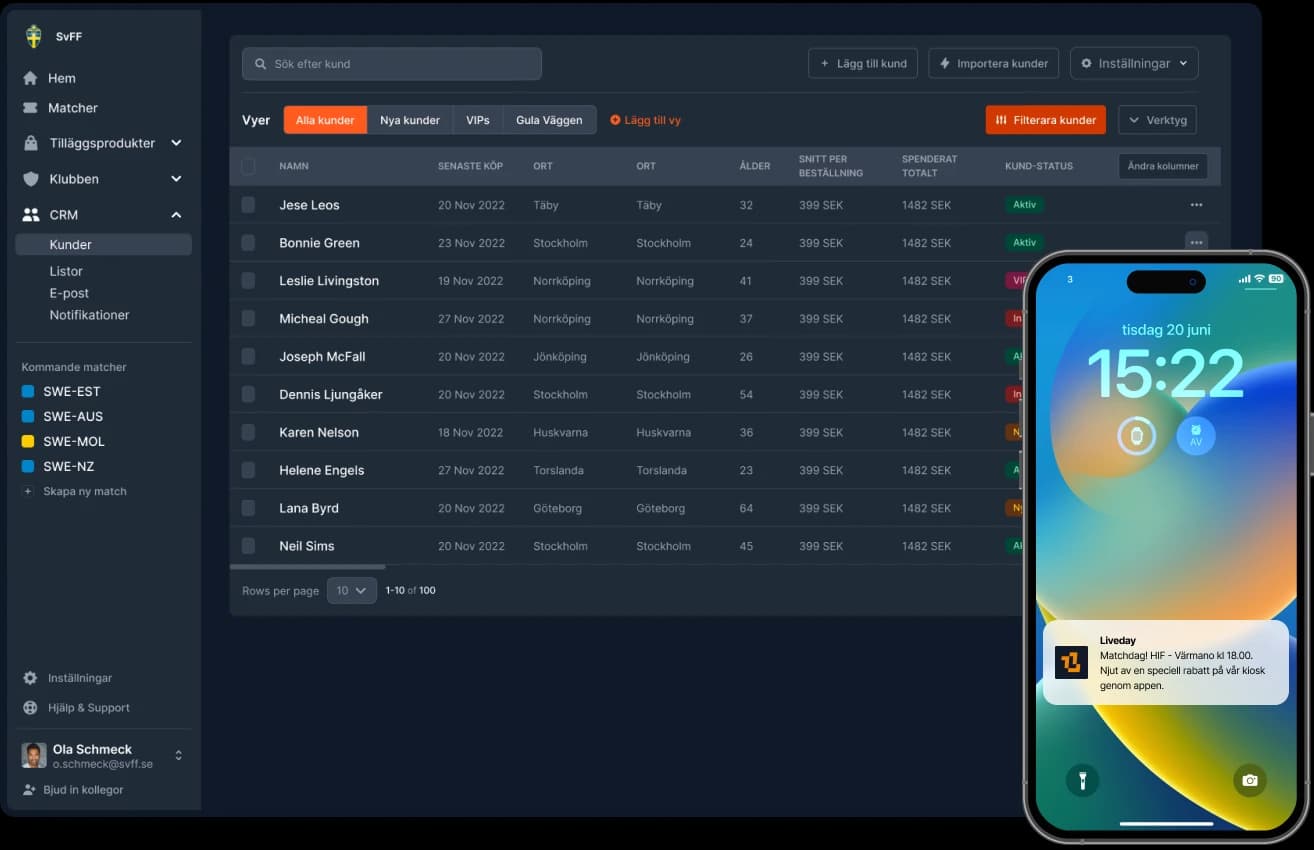Click the Filterara kunder button
The image size is (1314, 850).
point(1045,120)
